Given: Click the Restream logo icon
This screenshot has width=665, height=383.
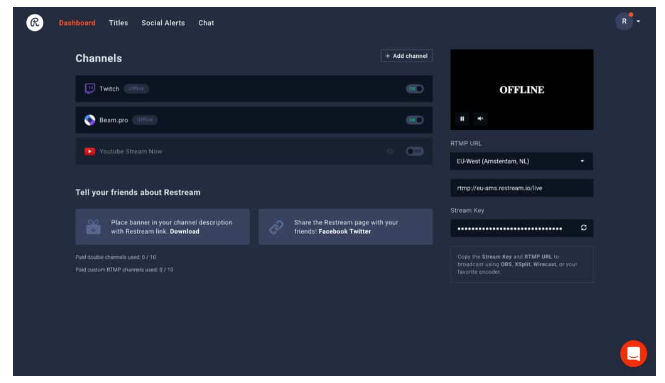Looking at the screenshot, I should (35, 22).
